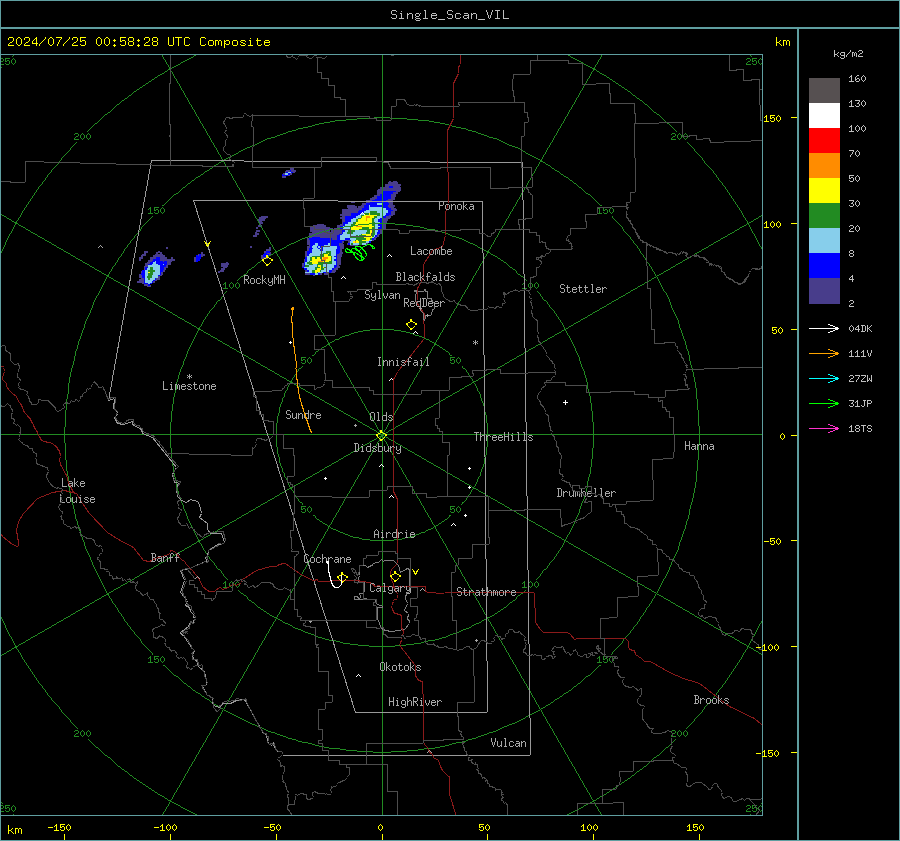This screenshot has height=841, width=900.
Task: Select the light blue 8–20 legend color
Action: tap(824, 241)
